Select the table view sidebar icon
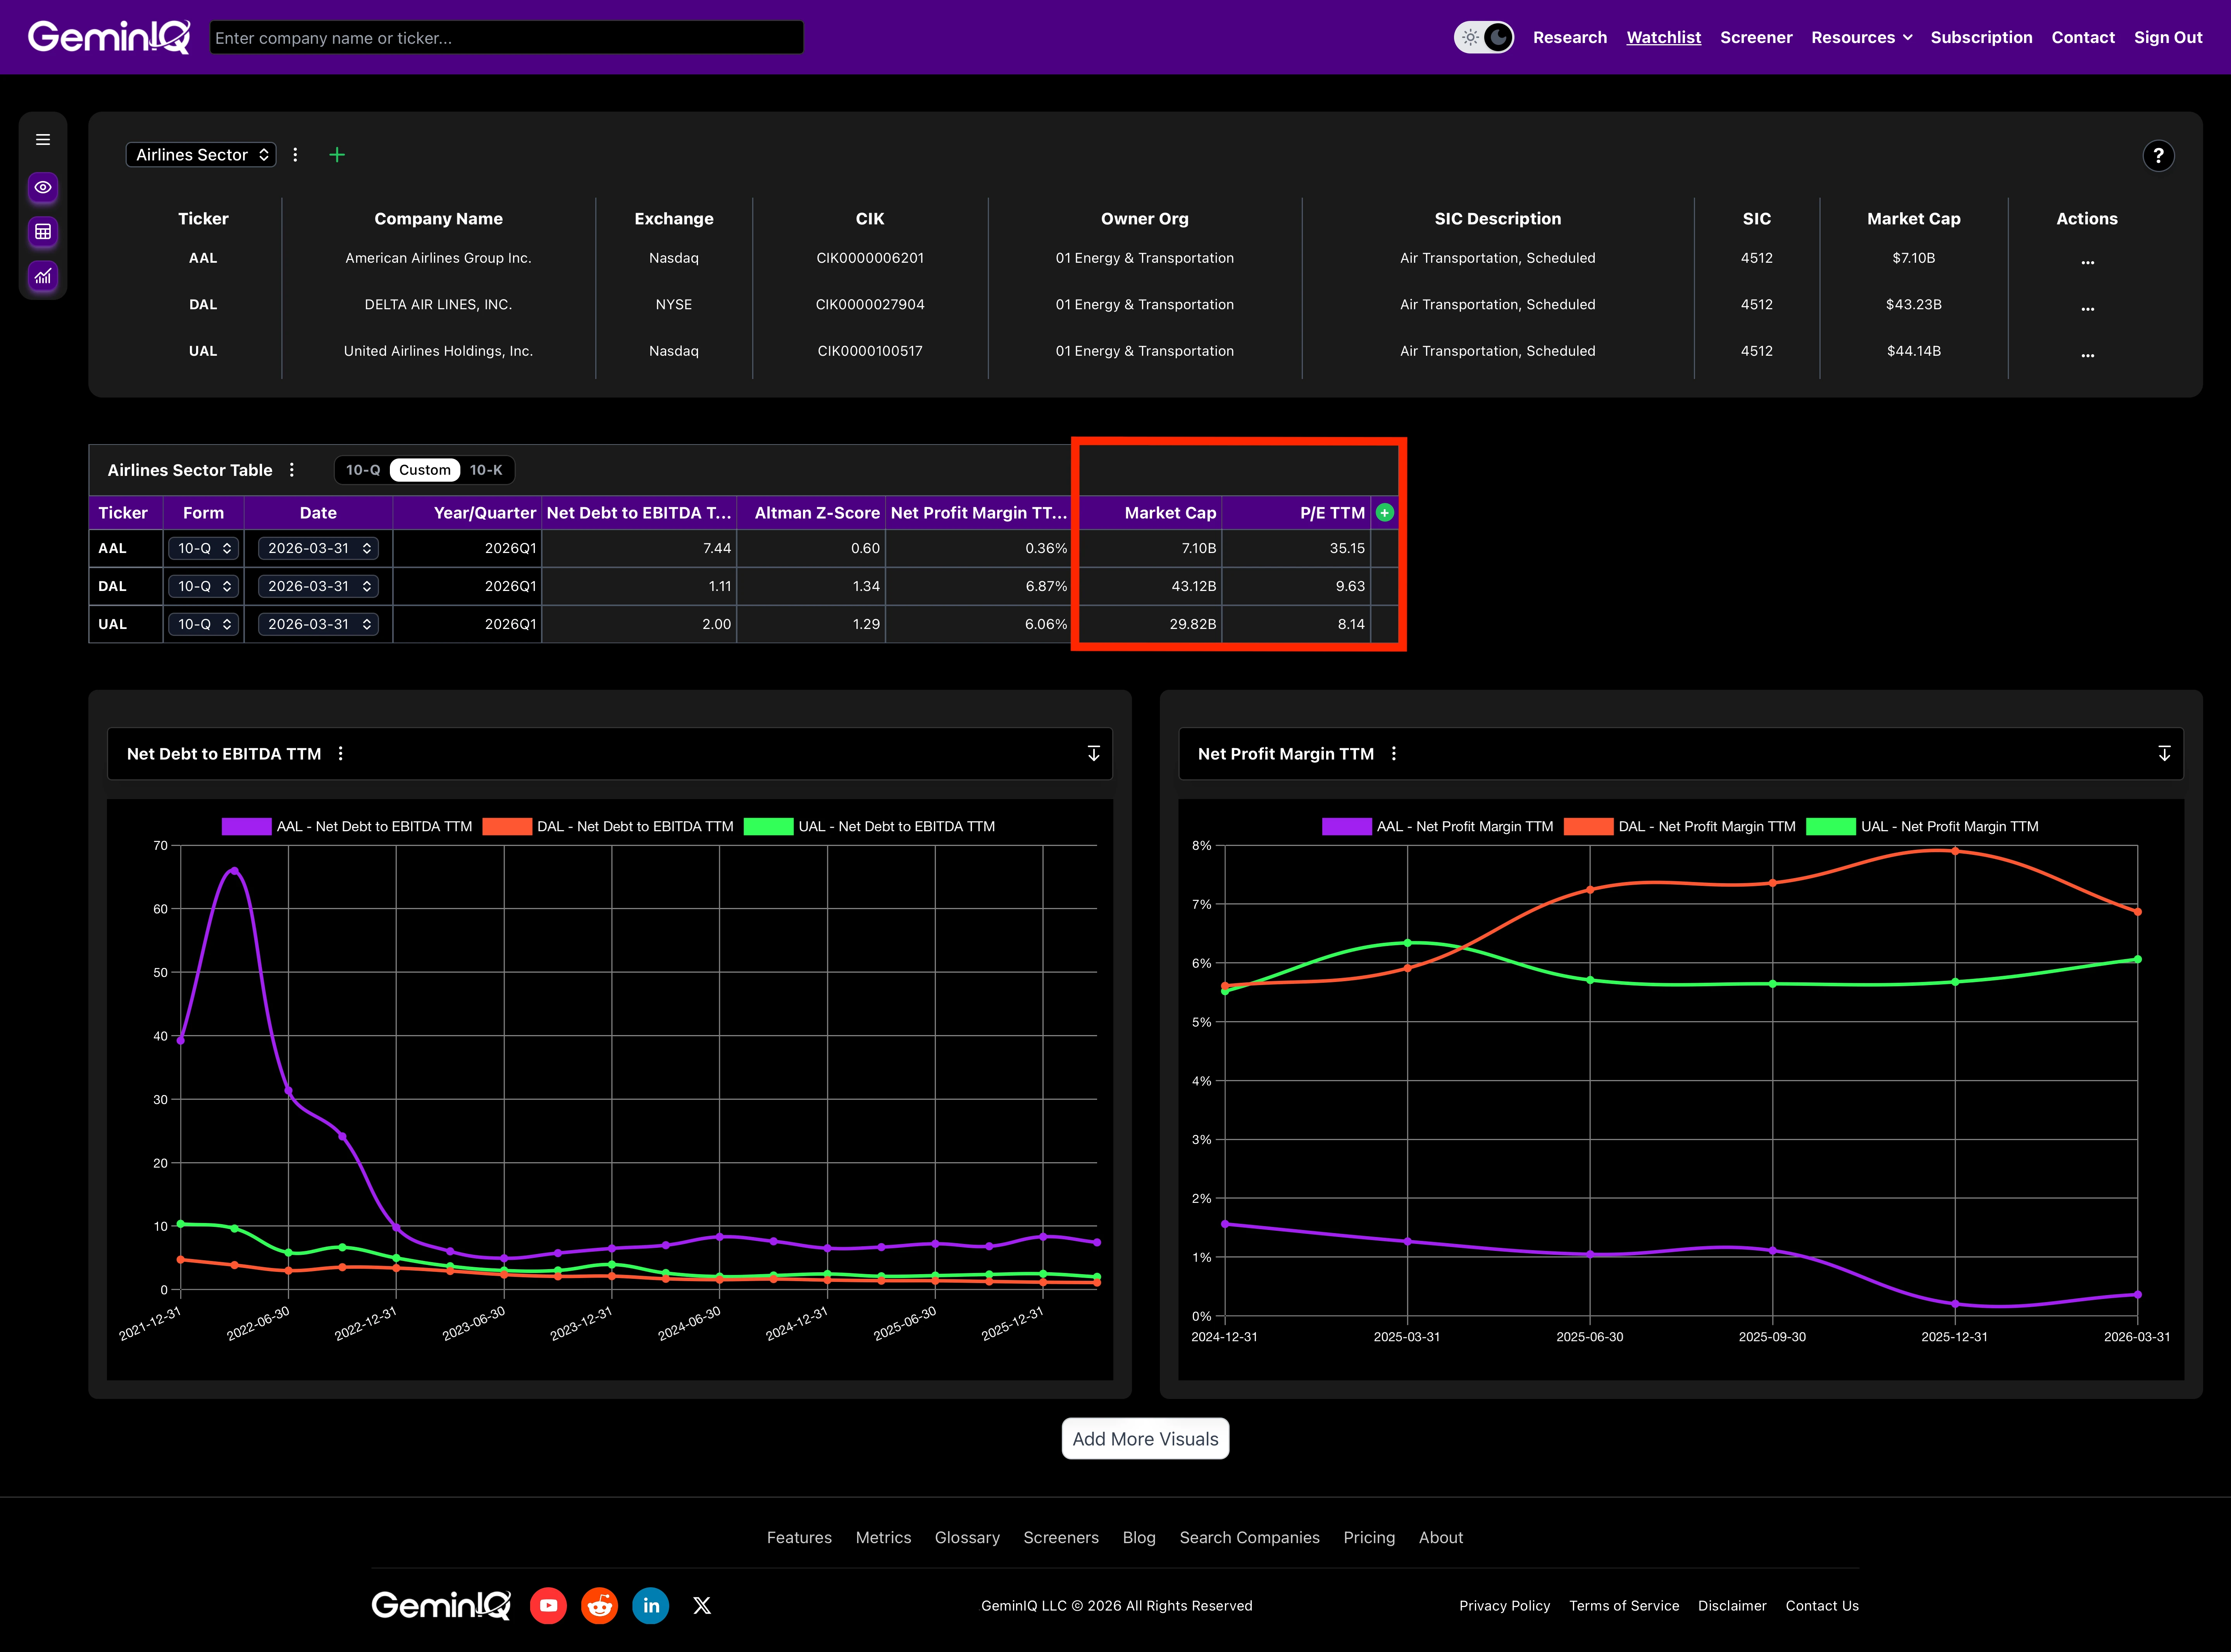 [43, 232]
